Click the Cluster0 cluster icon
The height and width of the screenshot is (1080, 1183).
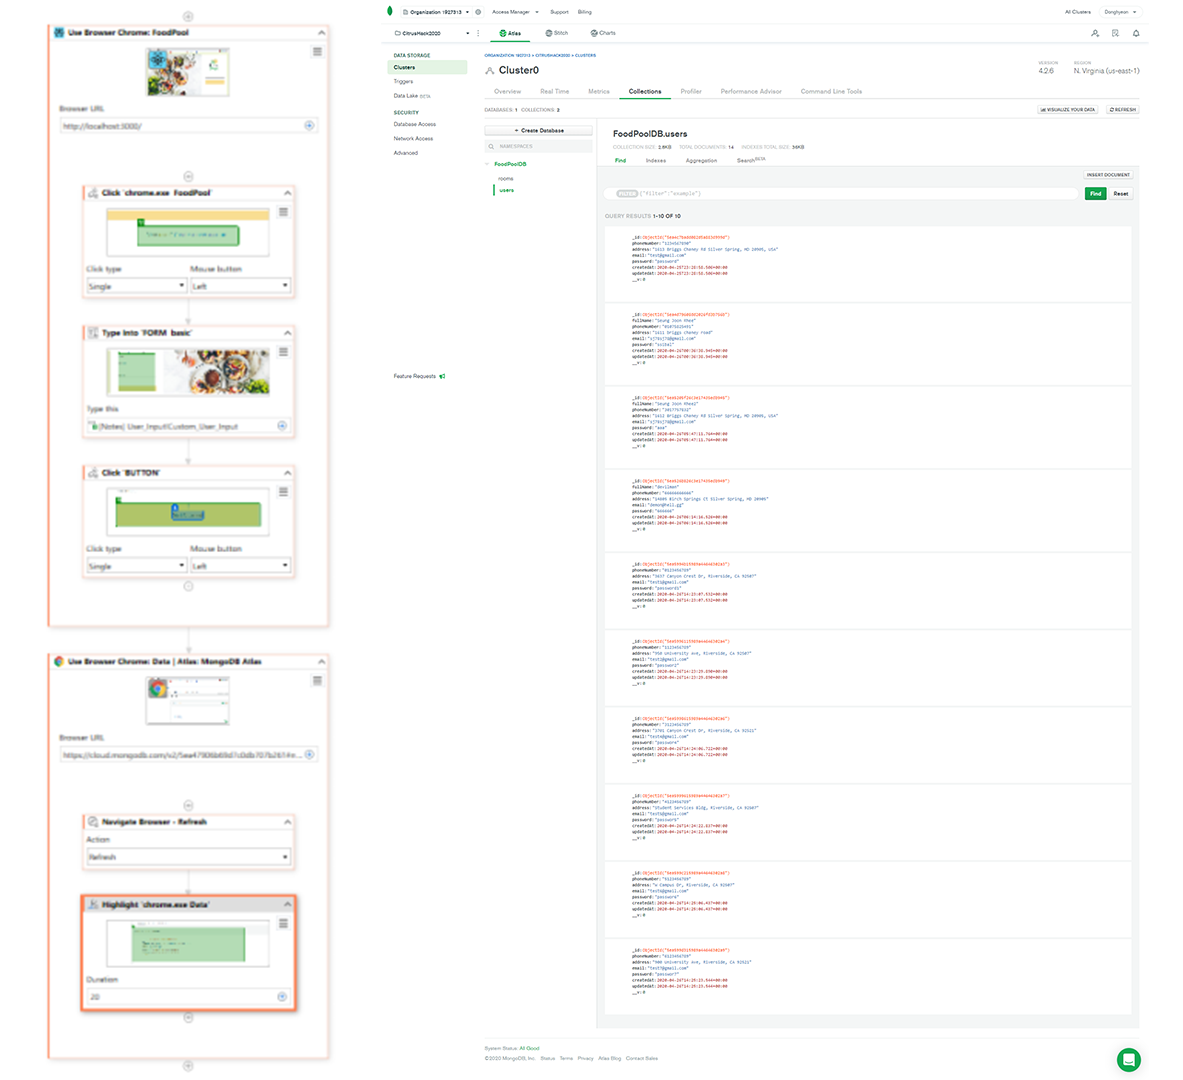490,70
